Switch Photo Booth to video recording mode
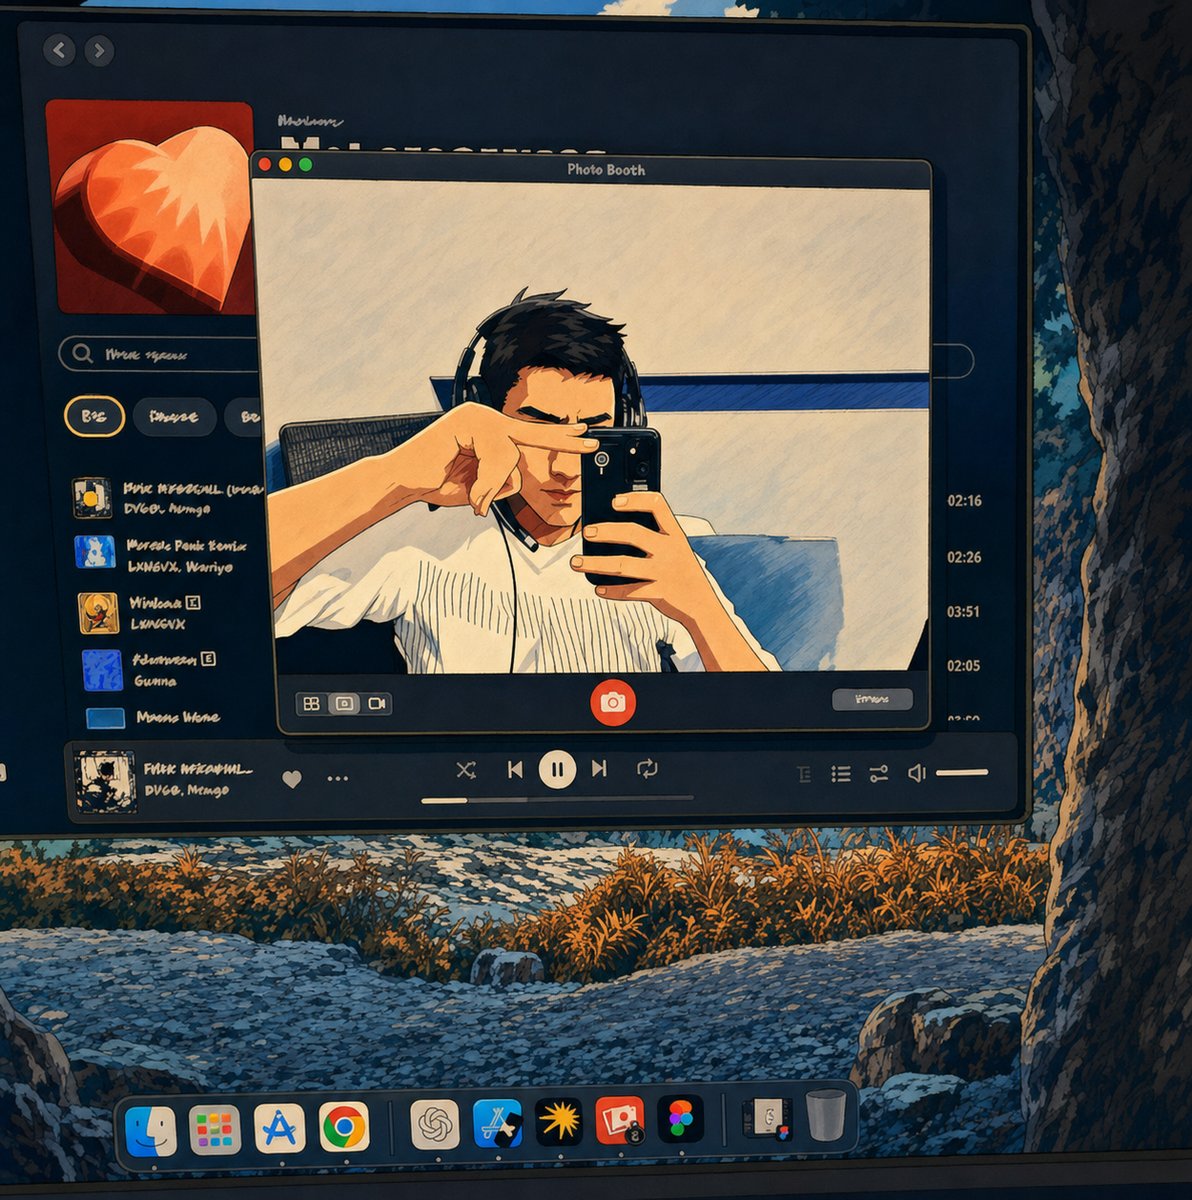This screenshot has height=1200, width=1192. pyautogui.click(x=376, y=704)
